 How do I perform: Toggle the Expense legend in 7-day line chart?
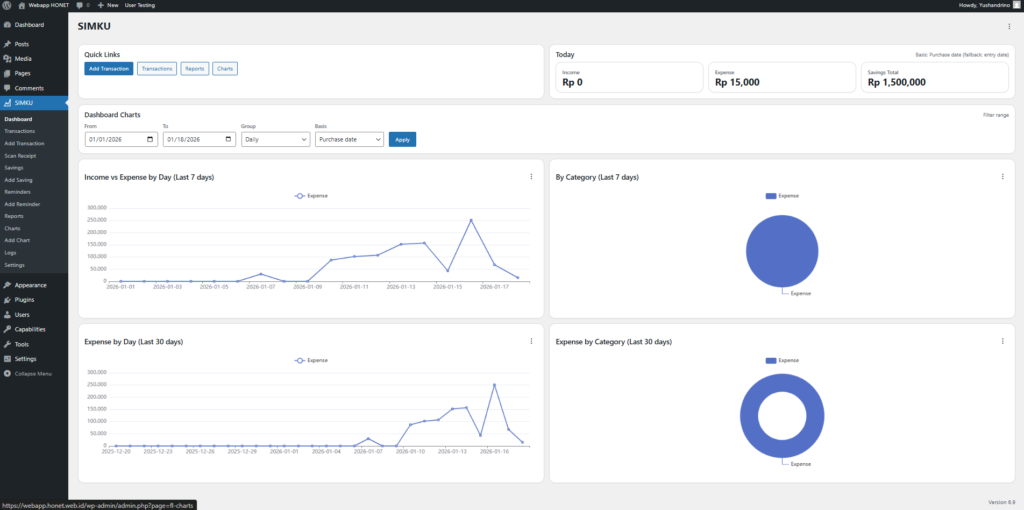pos(311,196)
